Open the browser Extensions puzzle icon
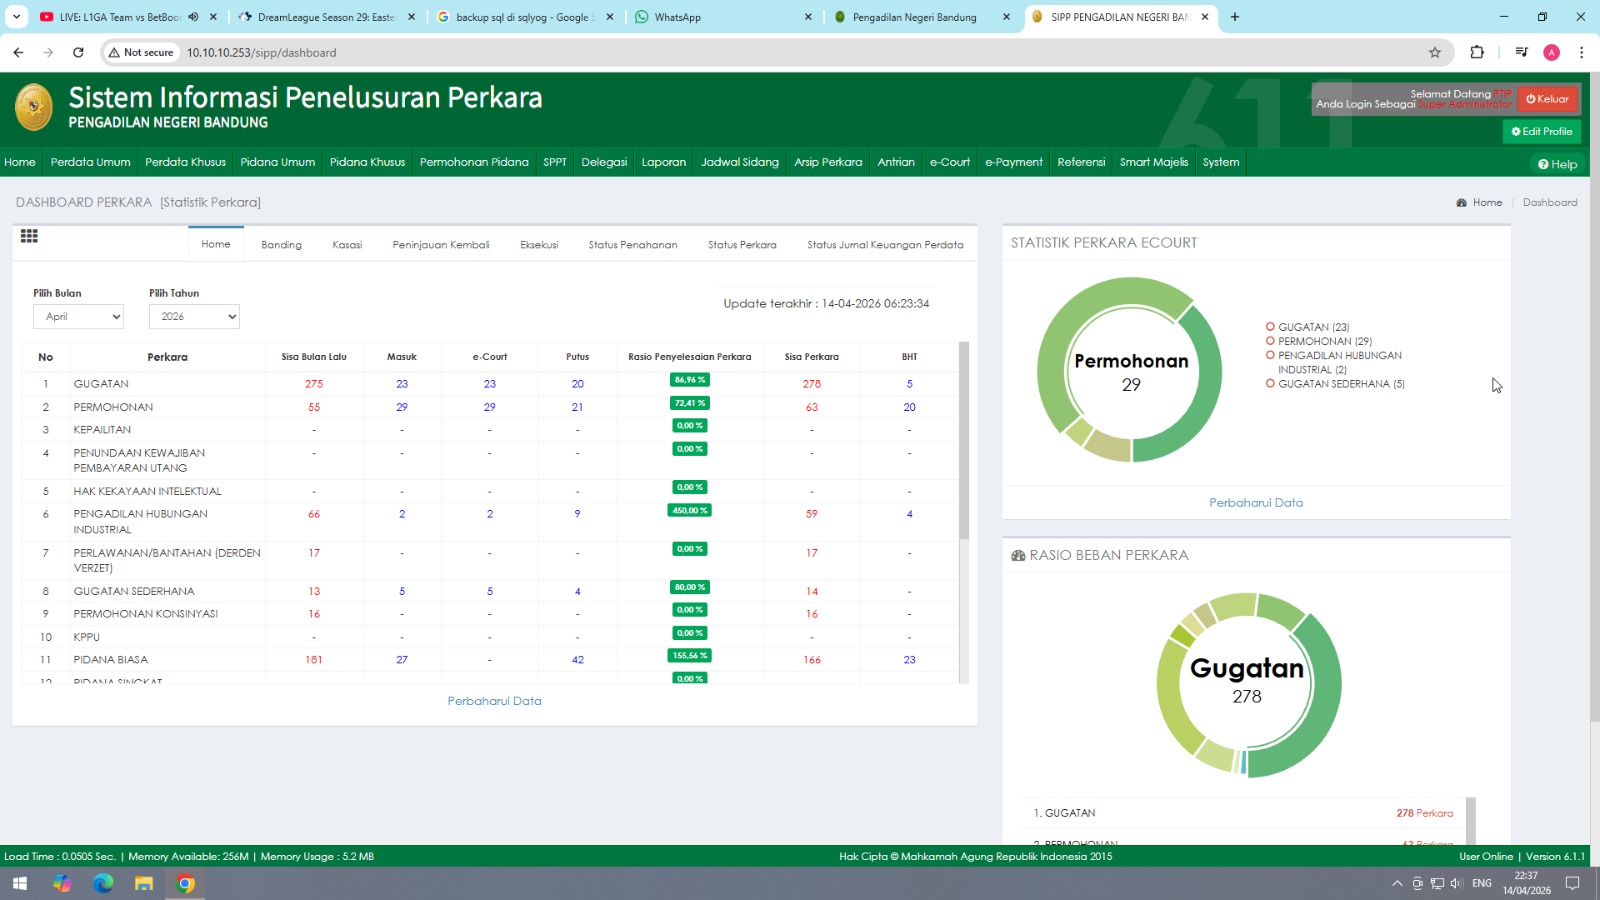Image resolution: width=1600 pixels, height=900 pixels. point(1477,53)
